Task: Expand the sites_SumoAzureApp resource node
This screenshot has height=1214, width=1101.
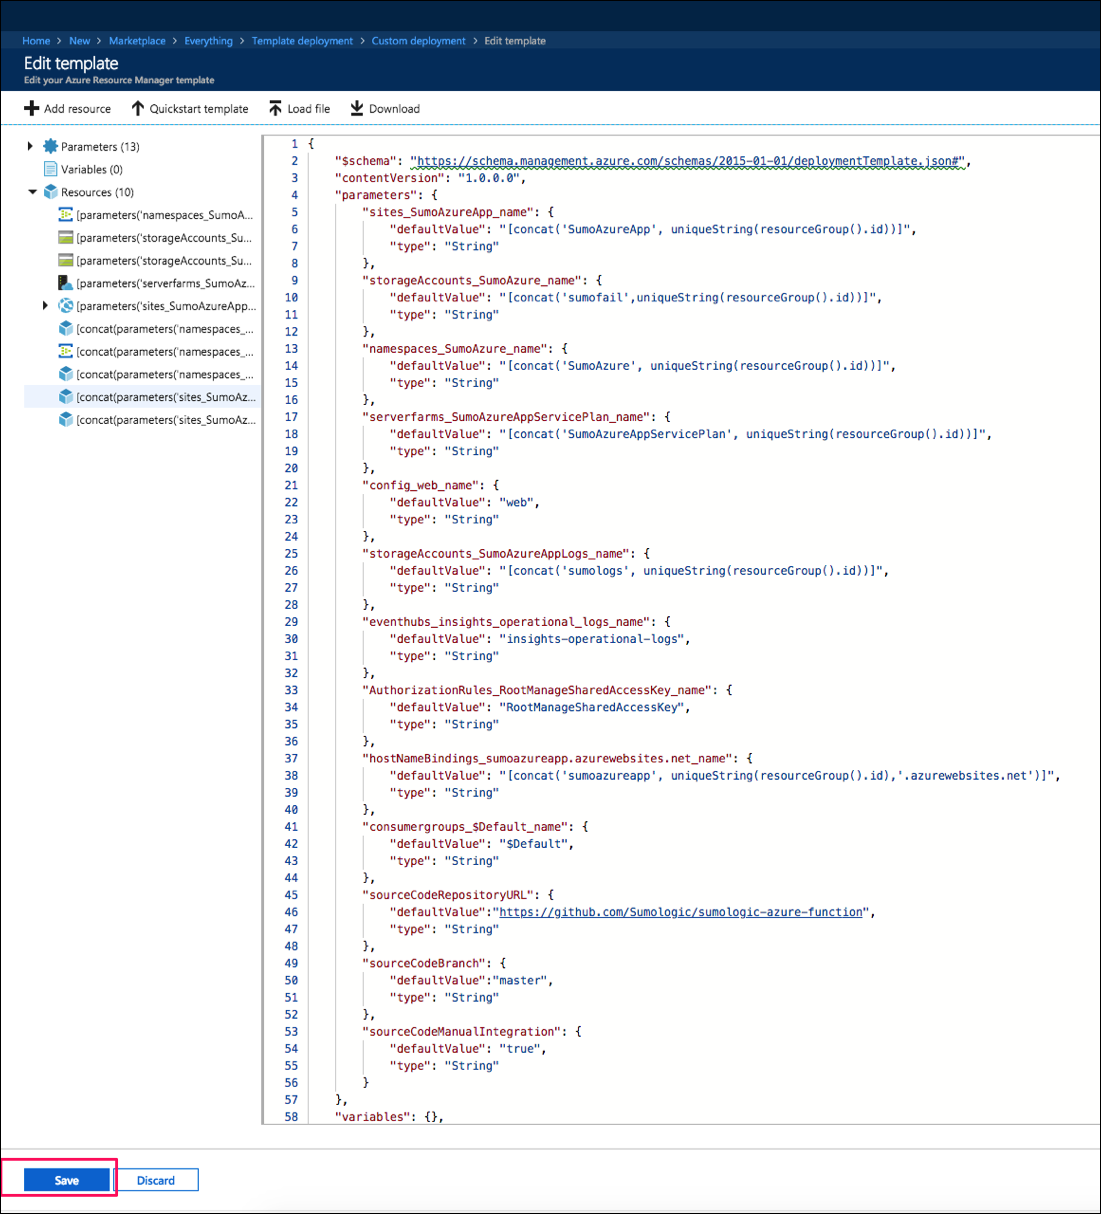Action: [x=45, y=306]
